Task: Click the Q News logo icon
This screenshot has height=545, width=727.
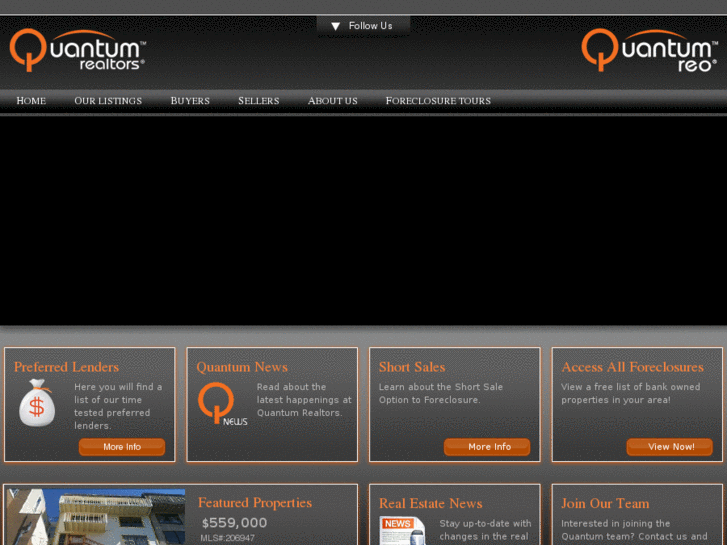Action: click(x=223, y=404)
